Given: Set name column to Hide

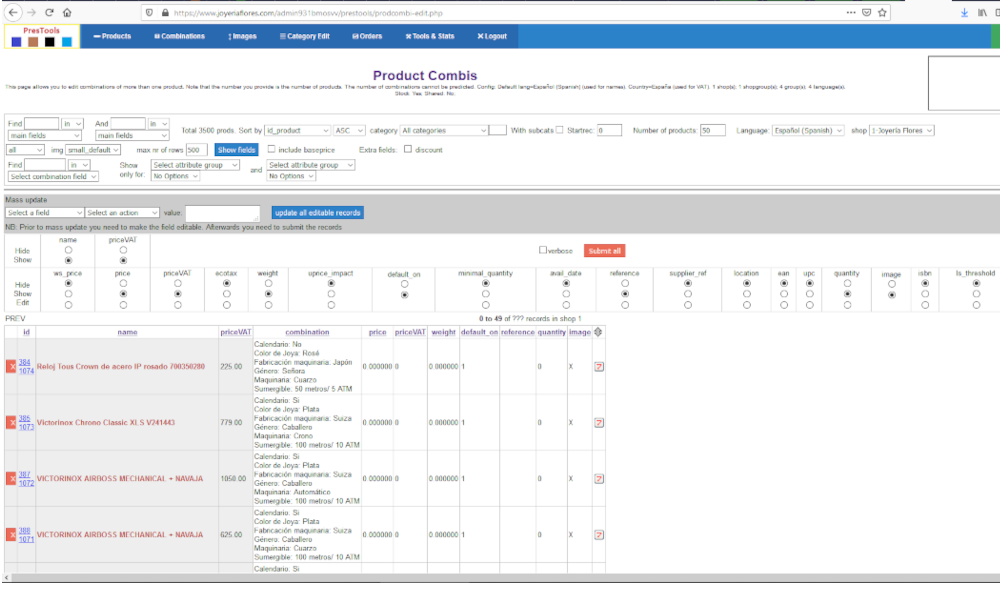Looking at the screenshot, I should pyautogui.click(x=68, y=251).
